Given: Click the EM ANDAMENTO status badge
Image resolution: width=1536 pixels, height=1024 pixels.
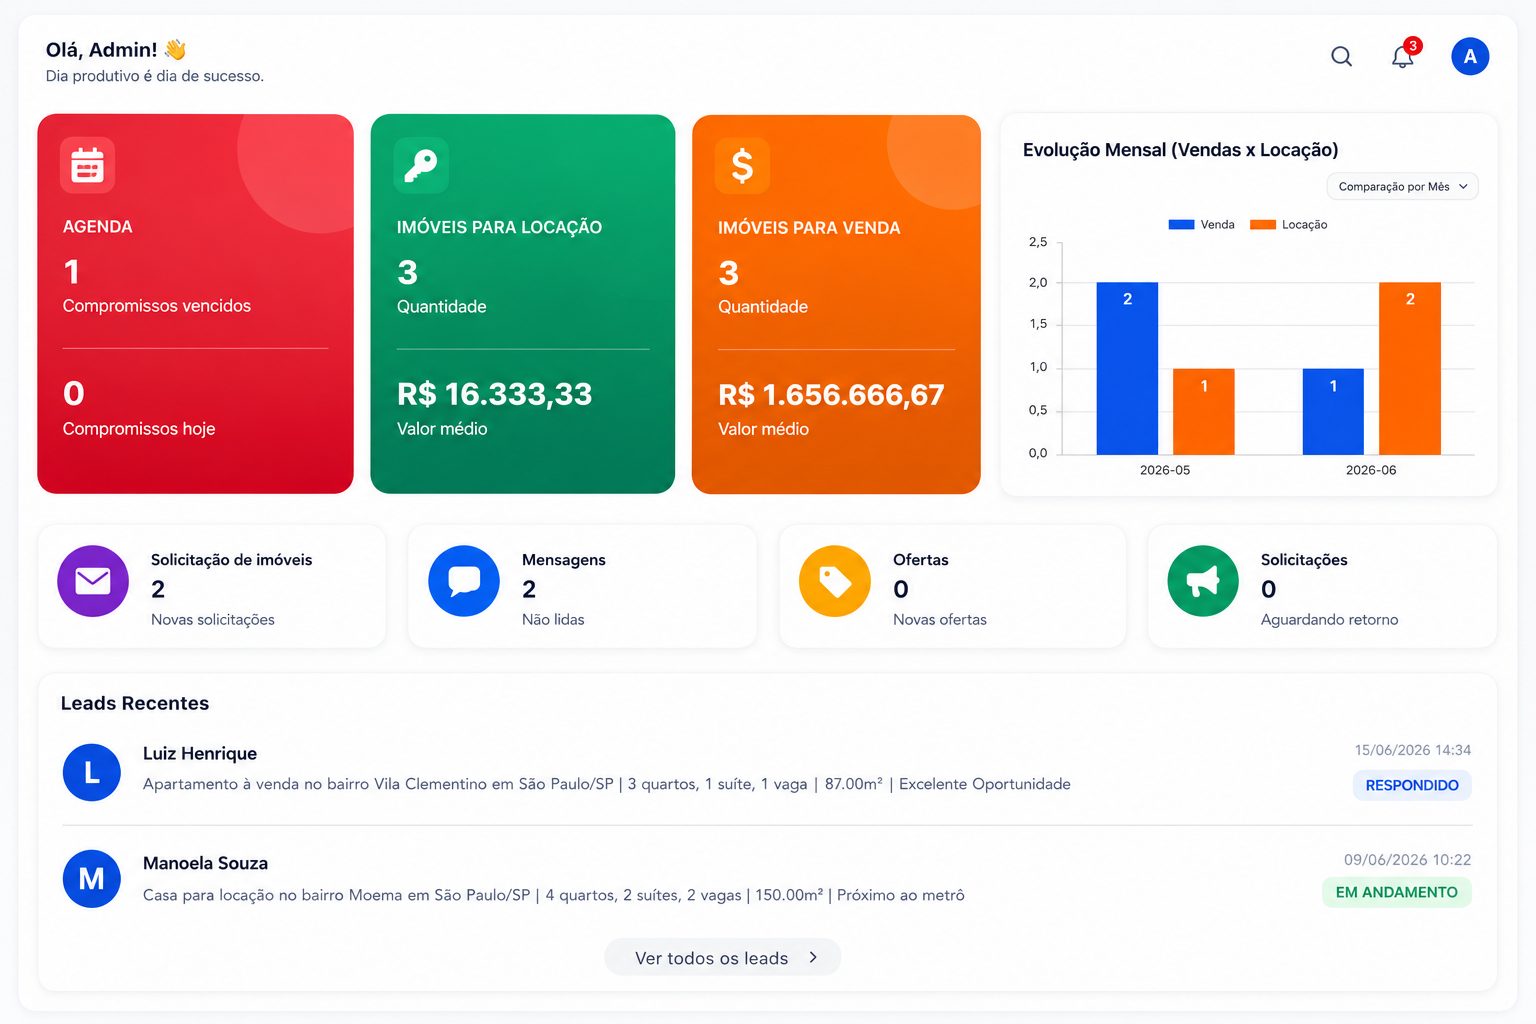Looking at the screenshot, I should click(1397, 892).
